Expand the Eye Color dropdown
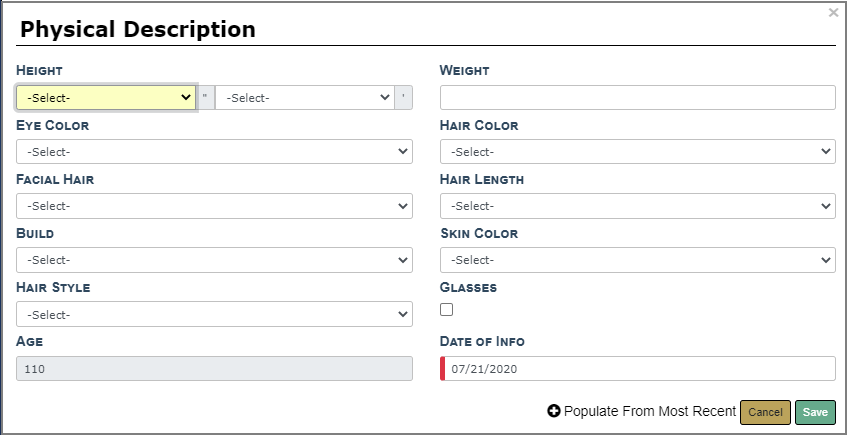Image resolution: width=847 pixels, height=435 pixels. (x=214, y=151)
